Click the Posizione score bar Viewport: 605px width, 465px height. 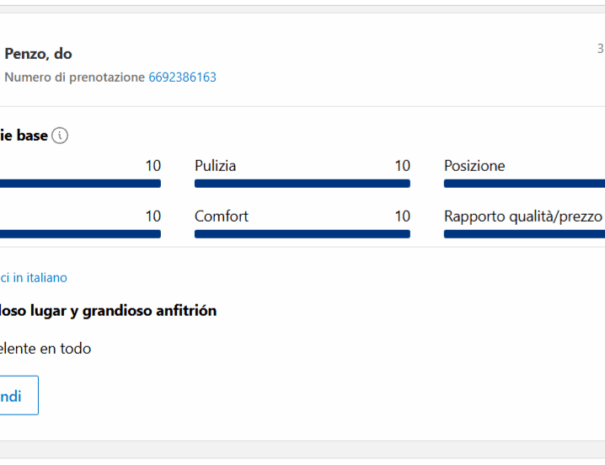524,183
